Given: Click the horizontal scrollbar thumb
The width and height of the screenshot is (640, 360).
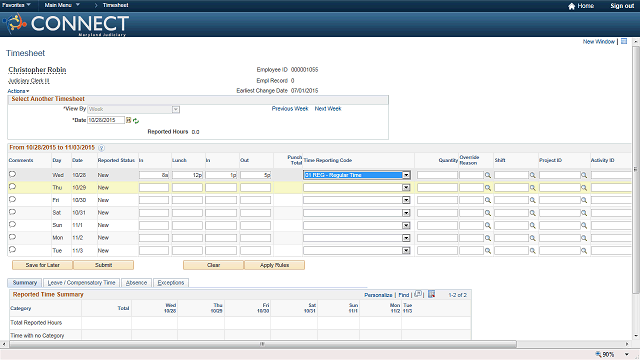Looking at the screenshot, I should (x=263, y=344).
